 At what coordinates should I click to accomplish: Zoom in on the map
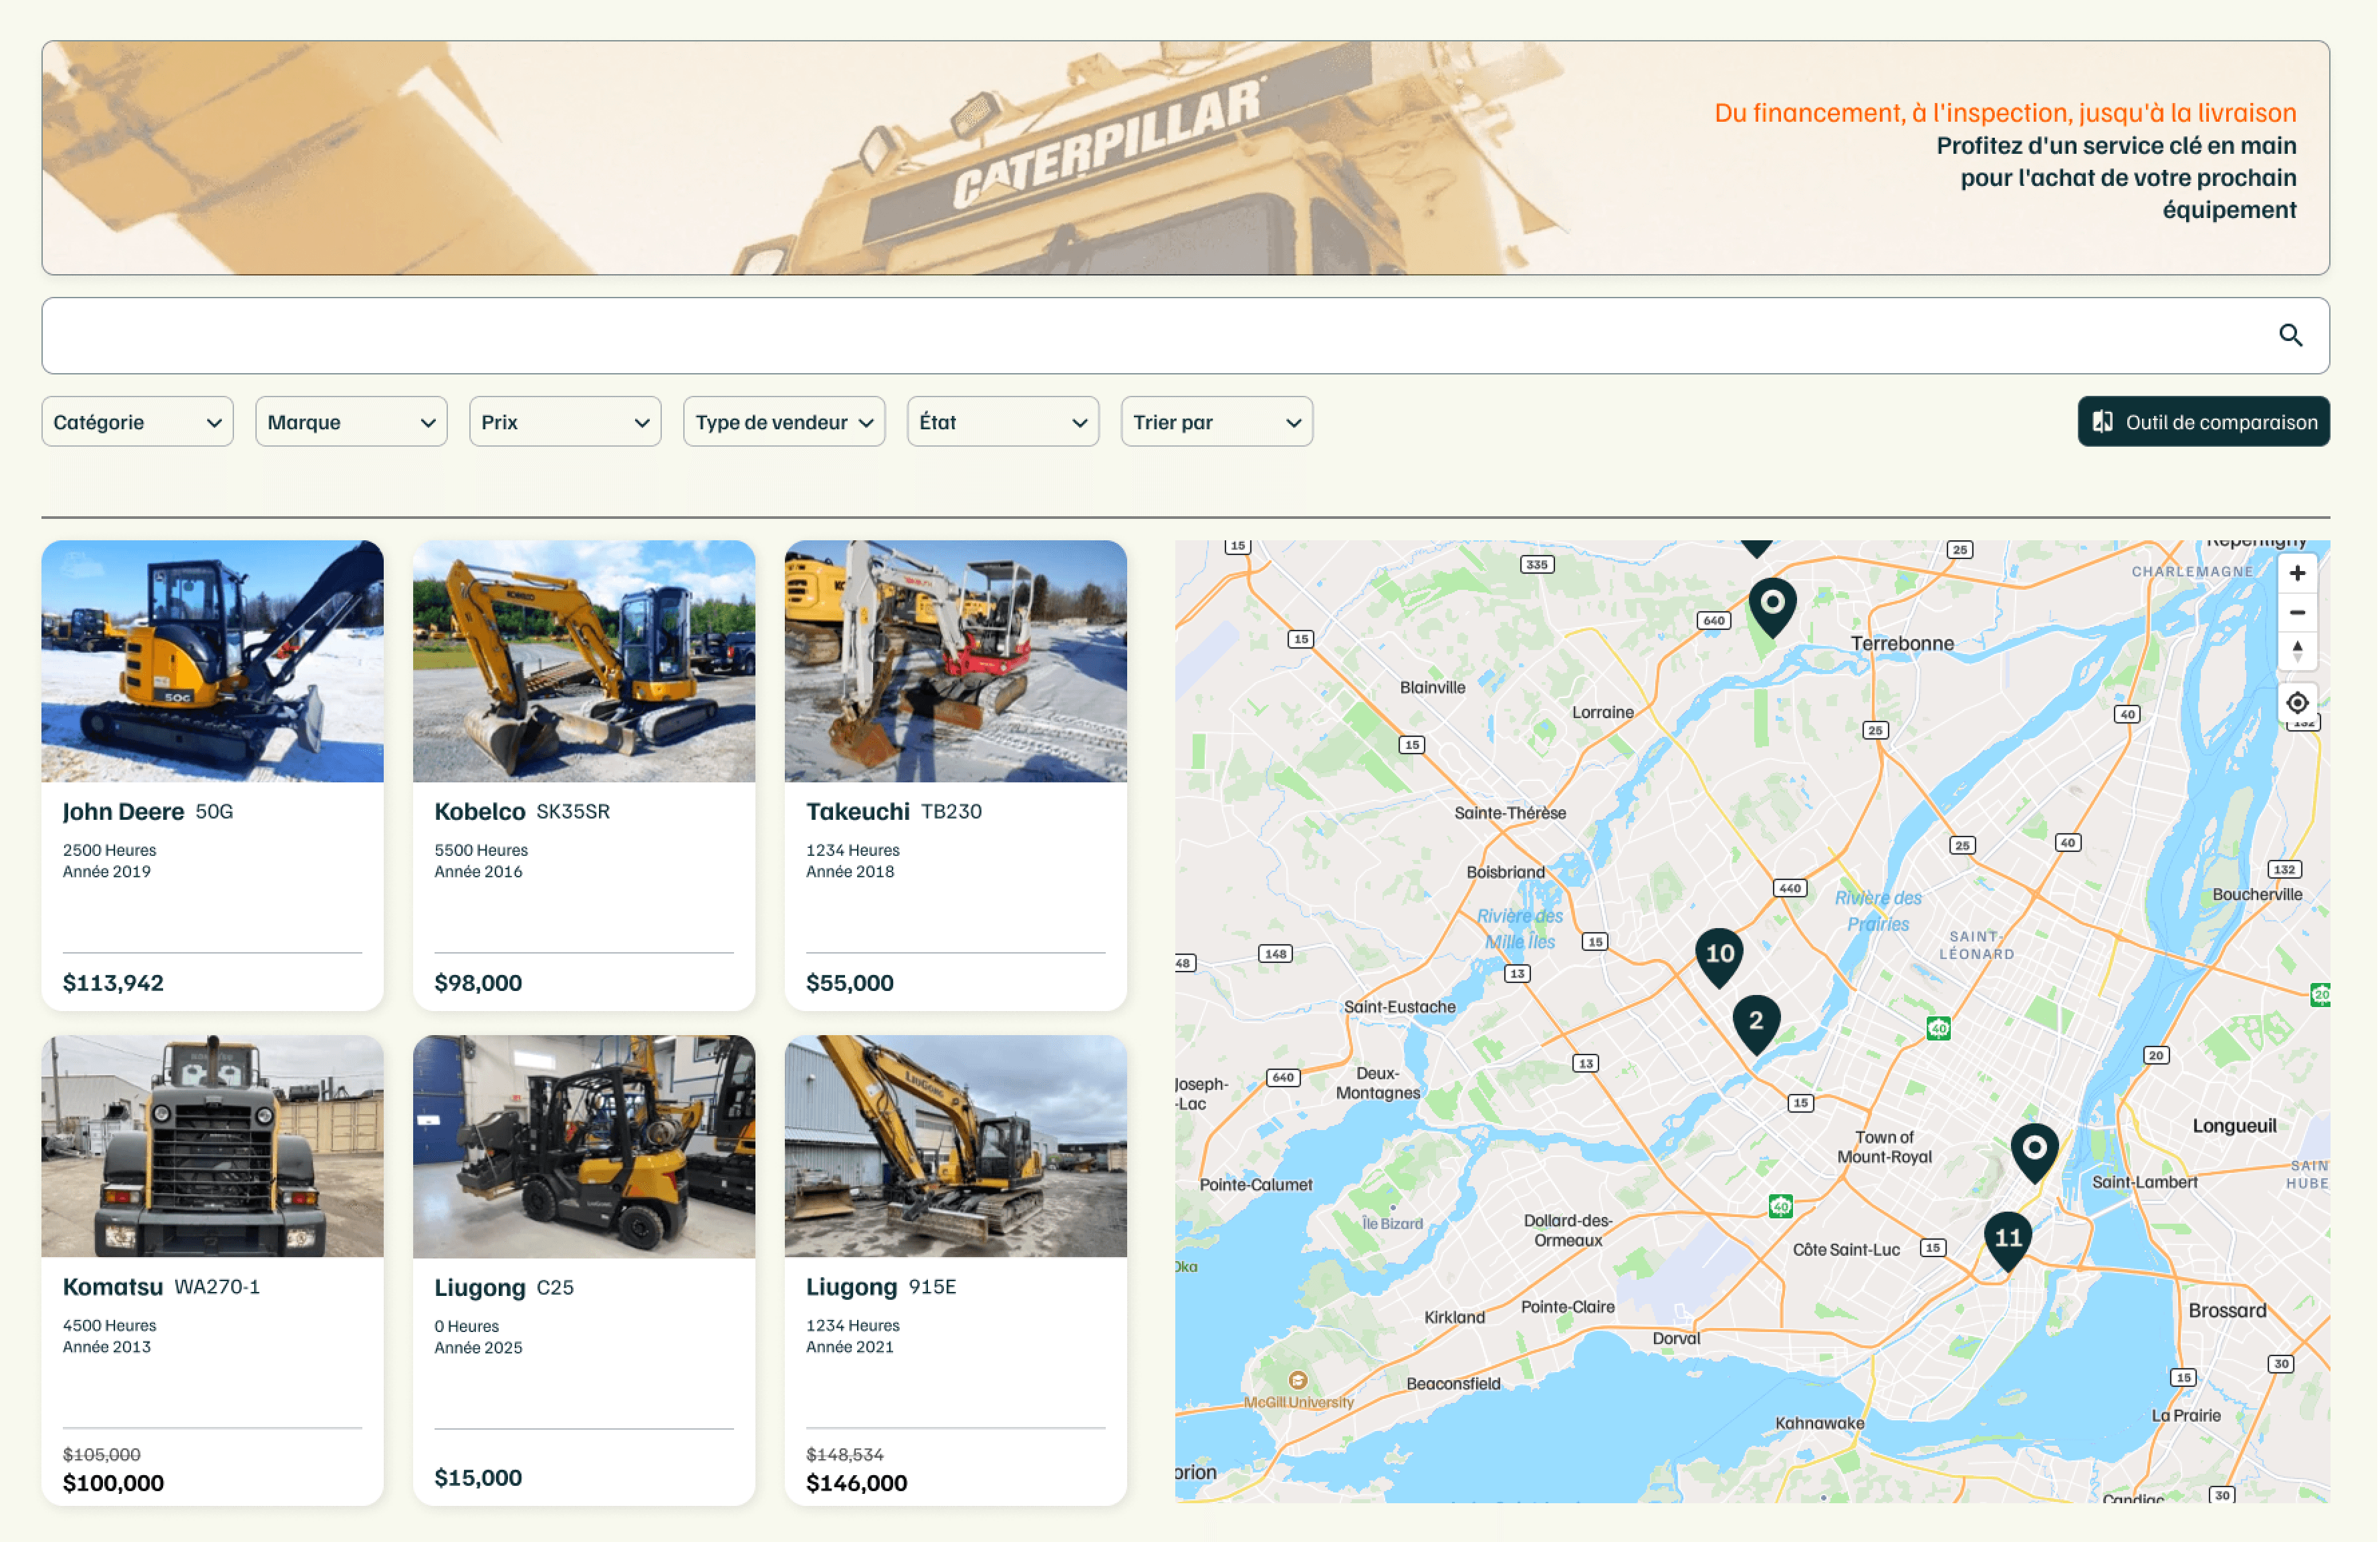click(2297, 573)
